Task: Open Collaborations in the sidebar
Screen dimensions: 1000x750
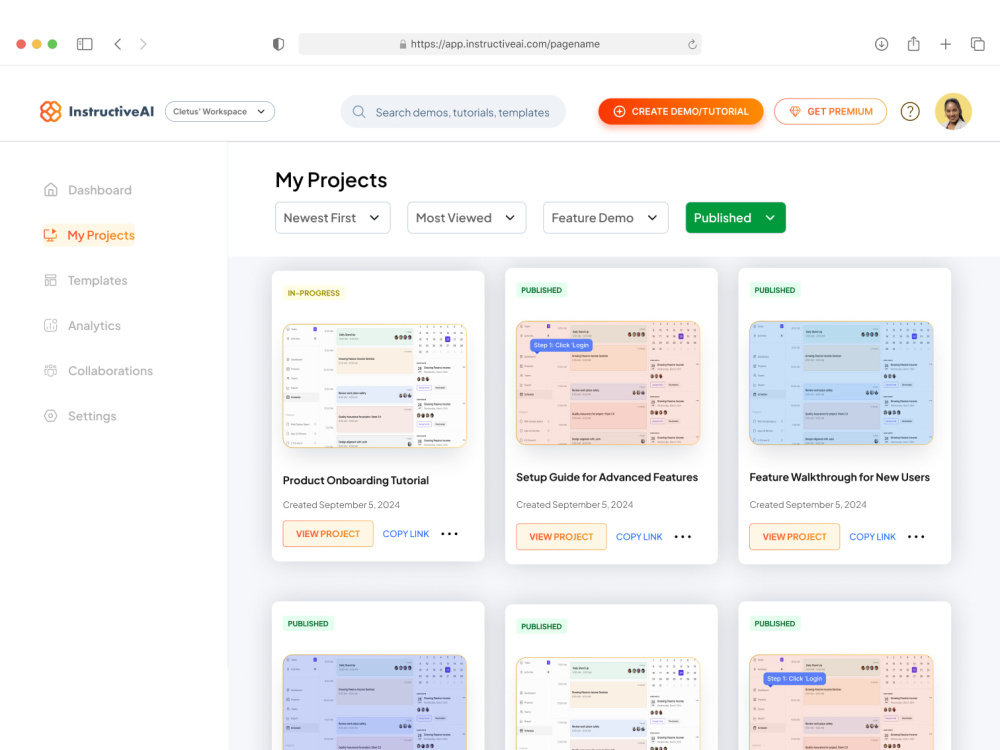Action: pyautogui.click(x=98, y=371)
